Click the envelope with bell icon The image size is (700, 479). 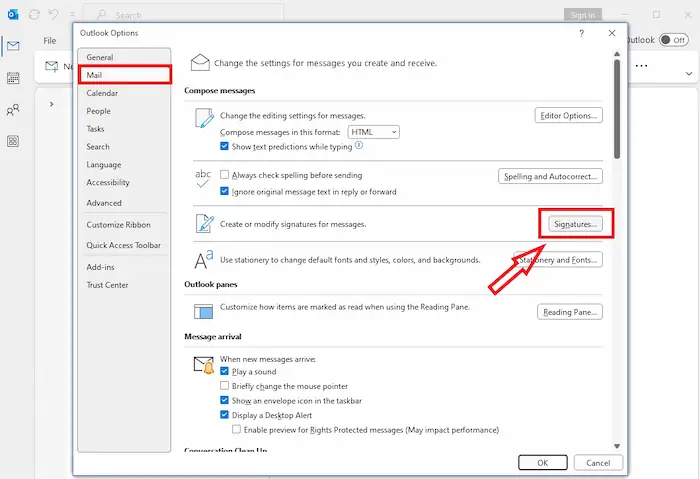(204, 365)
